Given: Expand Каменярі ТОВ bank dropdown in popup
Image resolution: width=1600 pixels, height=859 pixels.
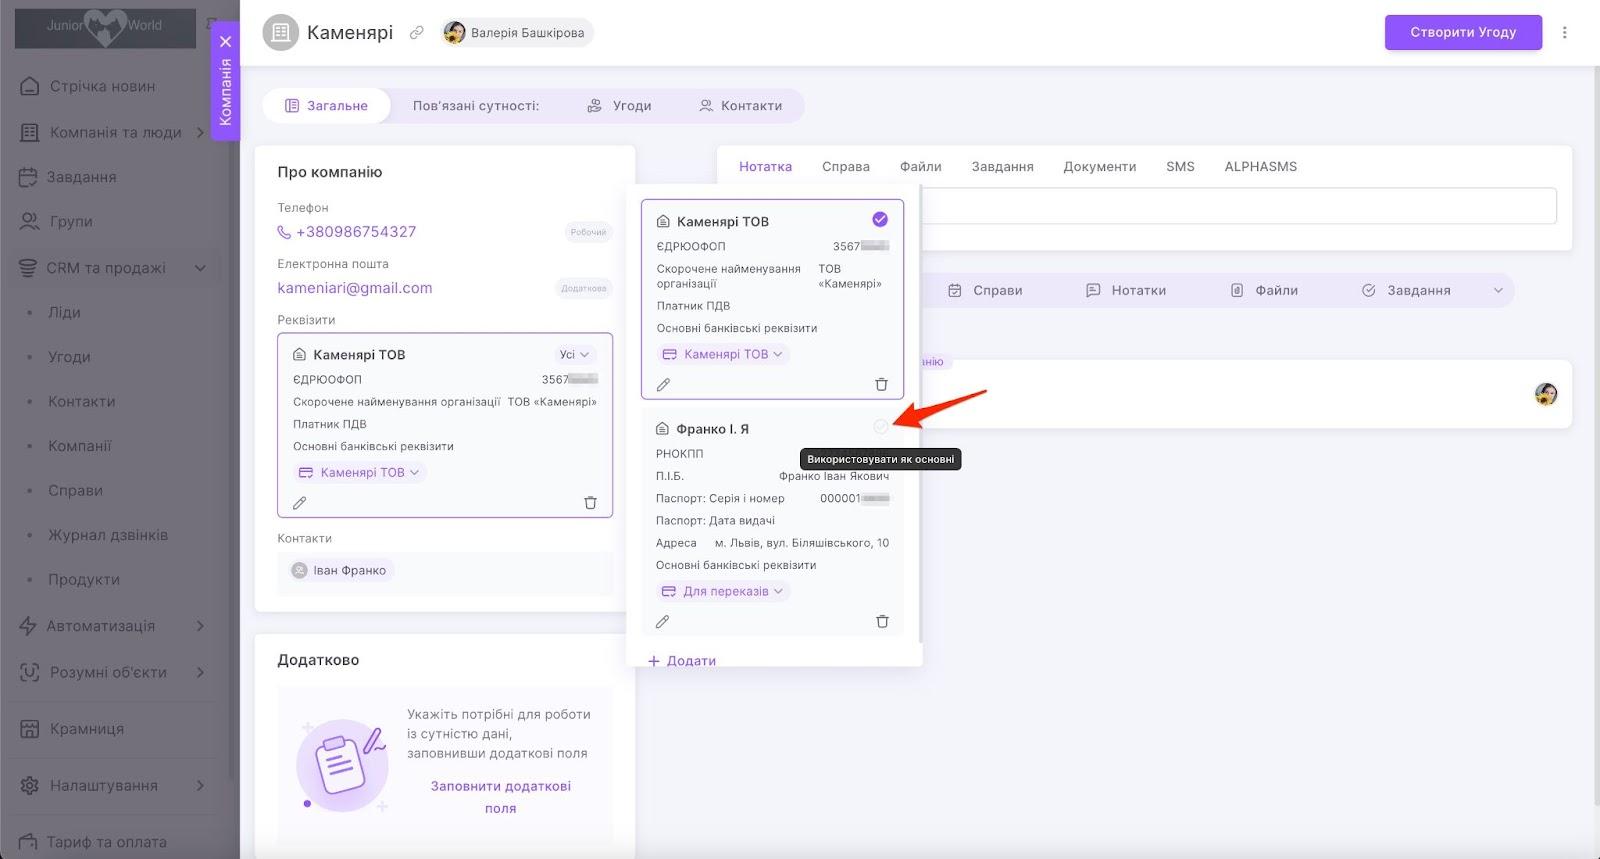Looking at the screenshot, I should [724, 354].
